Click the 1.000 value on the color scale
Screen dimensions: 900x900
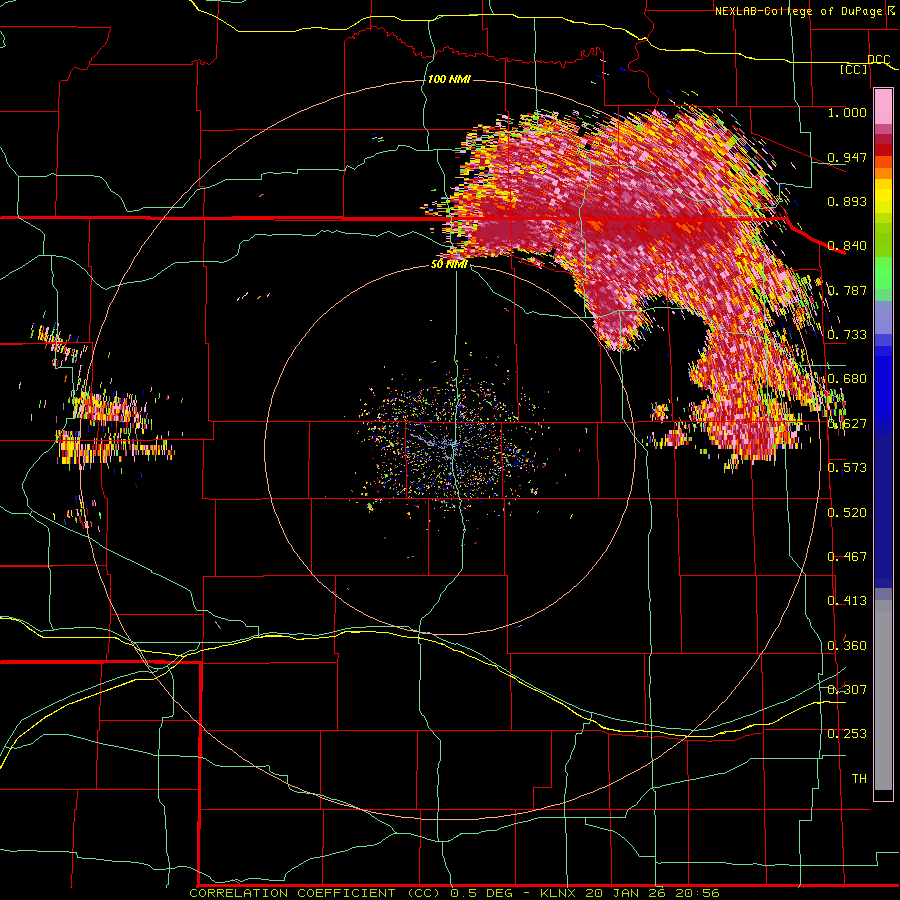click(847, 112)
